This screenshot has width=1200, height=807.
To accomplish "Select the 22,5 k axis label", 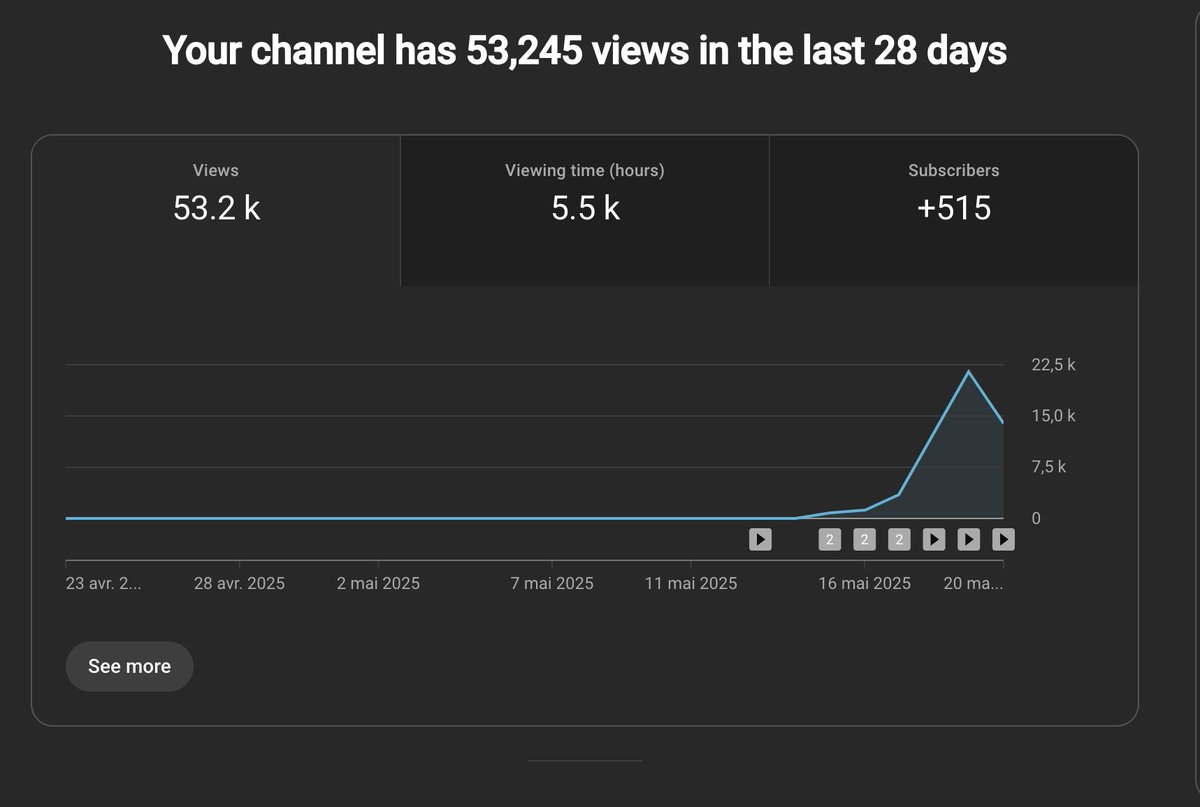I will tap(1053, 364).
